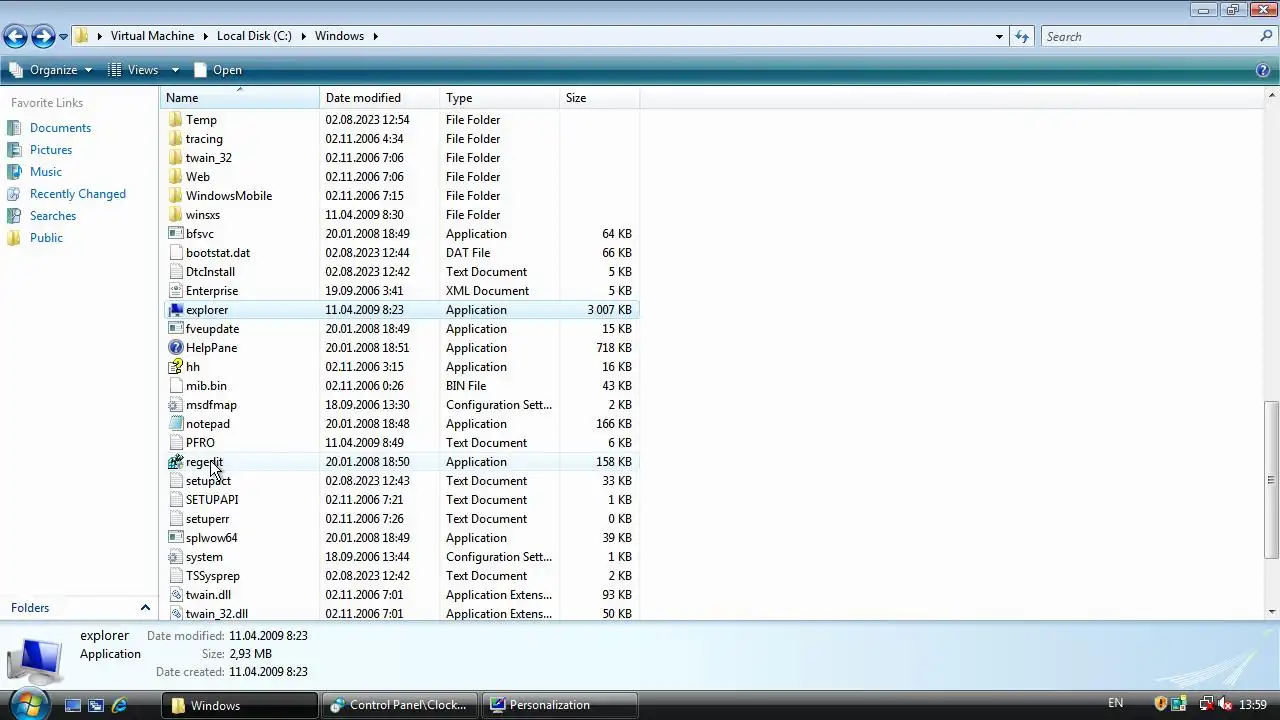Screen dimensions: 1280x720
Task: Select Local Disk (C:) in breadcrumb
Action: click(254, 36)
